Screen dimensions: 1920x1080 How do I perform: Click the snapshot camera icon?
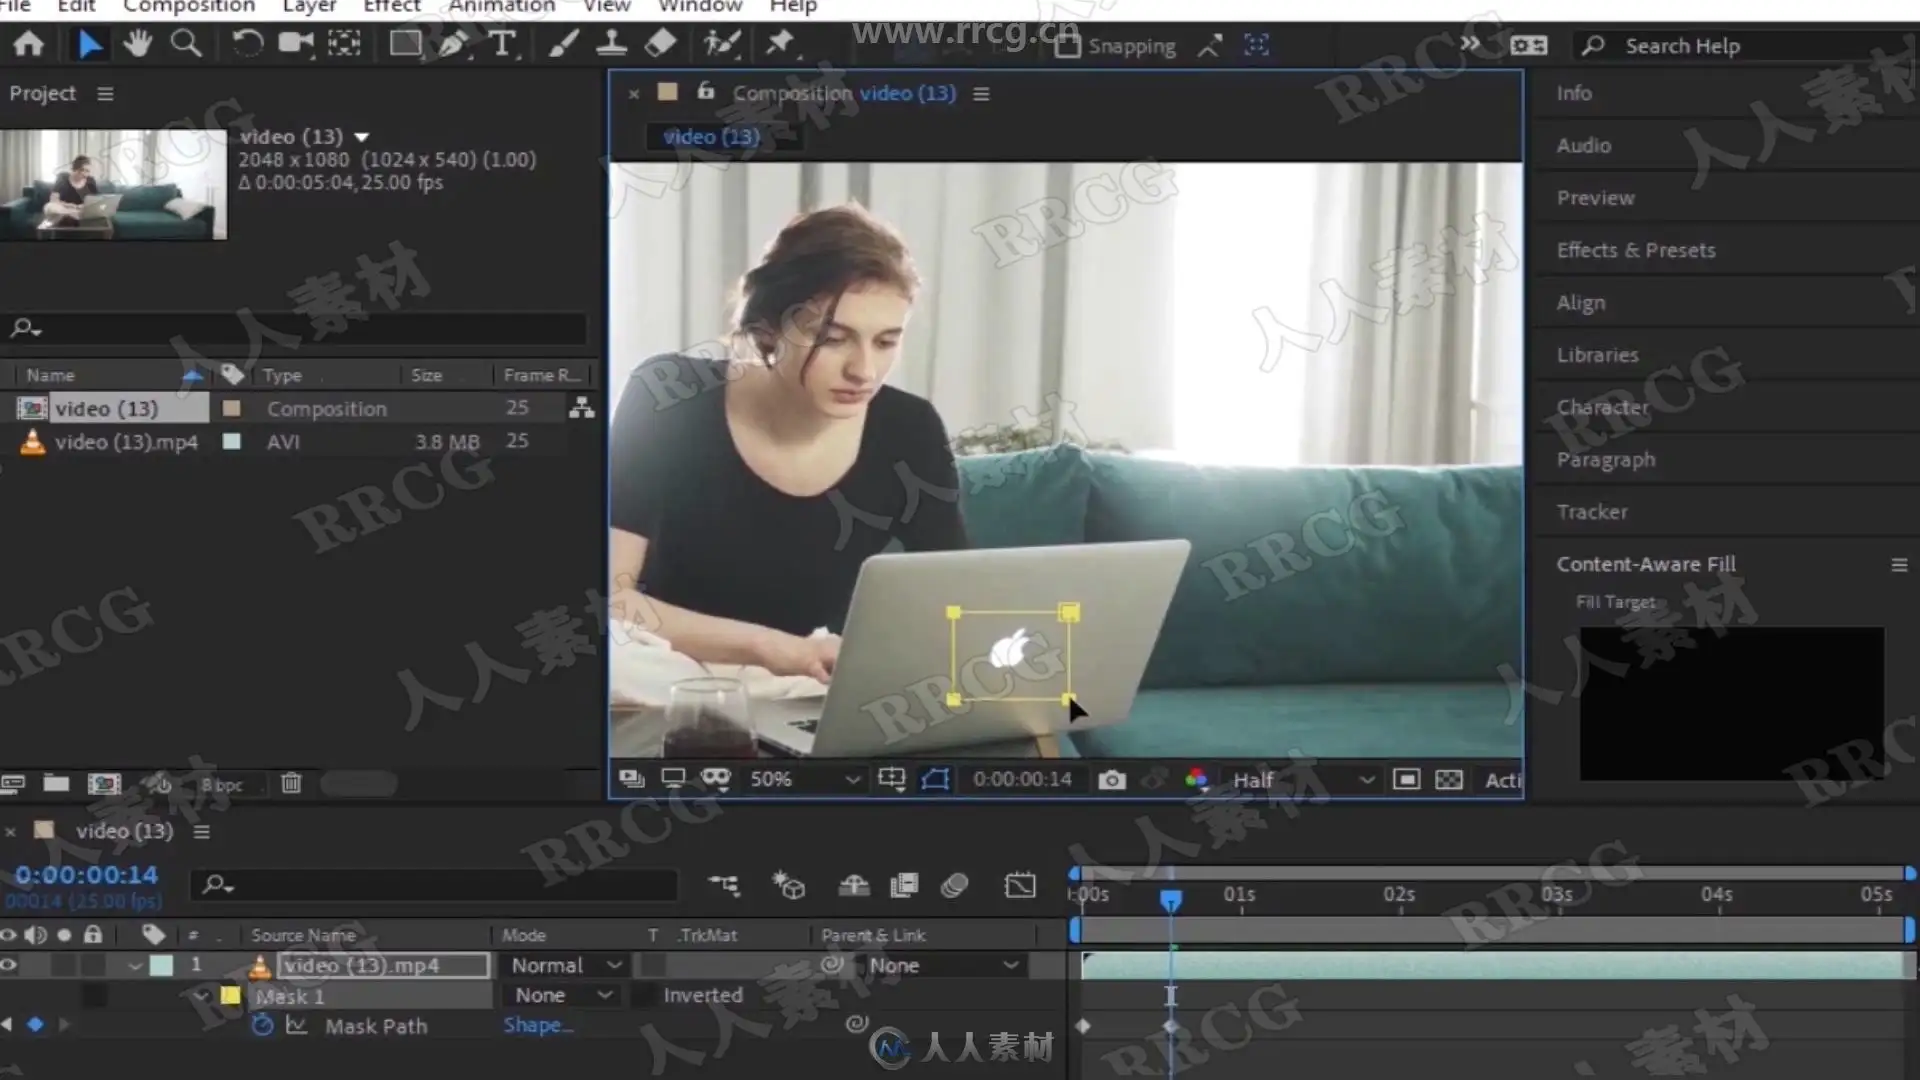(1111, 780)
